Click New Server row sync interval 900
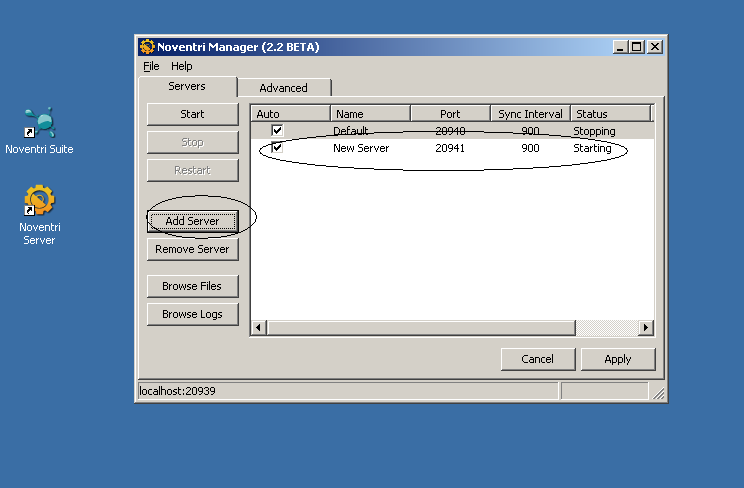The height and width of the screenshot is (488, 744). click(x=530, y=148)
